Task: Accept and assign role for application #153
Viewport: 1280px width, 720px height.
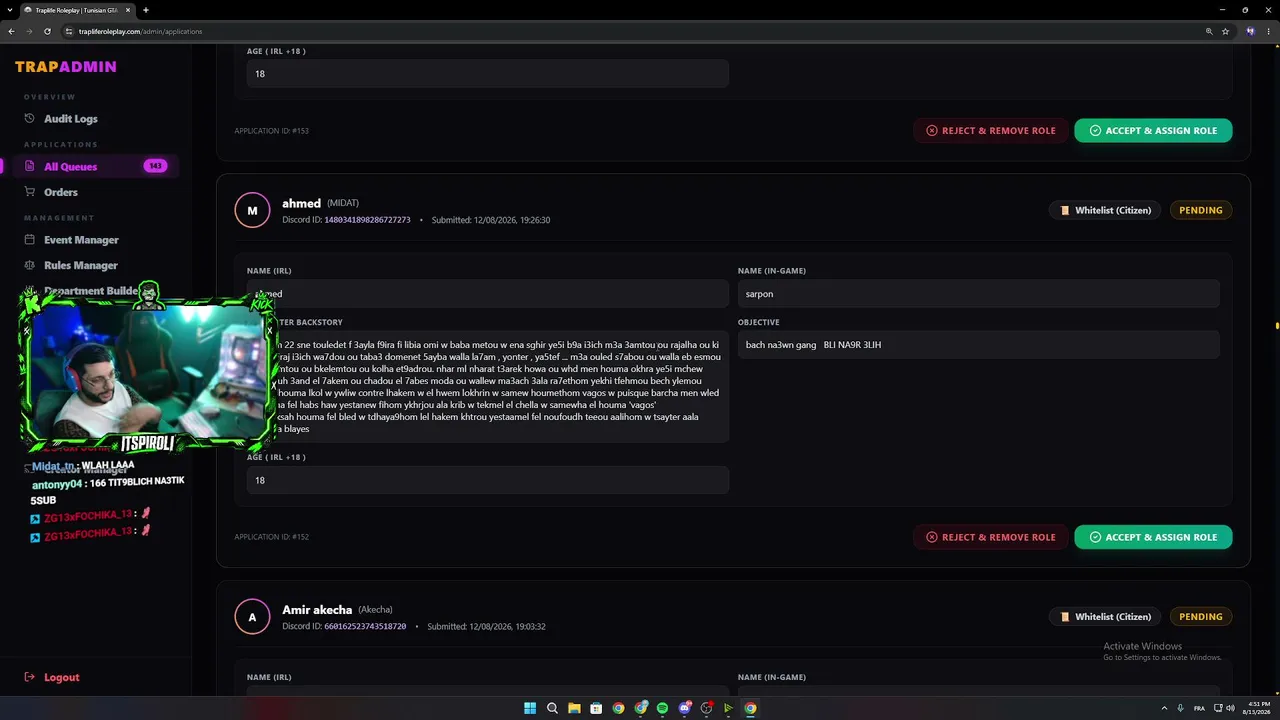Action: (x=1153, y=131)
